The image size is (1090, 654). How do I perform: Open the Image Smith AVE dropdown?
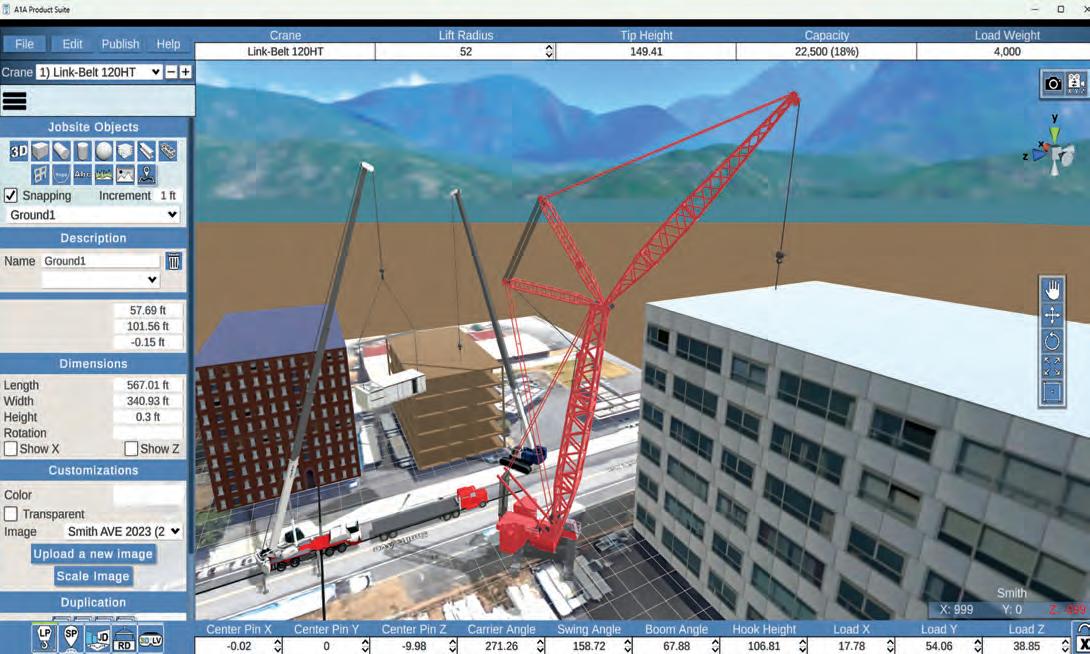point(123,531)
